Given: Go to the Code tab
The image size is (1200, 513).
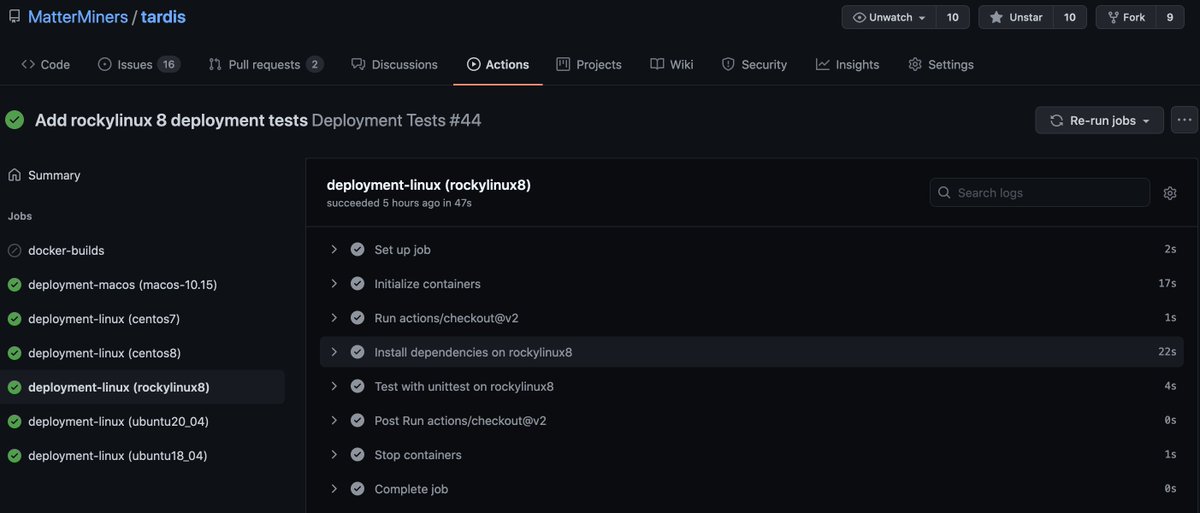Looking at the screenshot, I should click(x=45, y=64).
